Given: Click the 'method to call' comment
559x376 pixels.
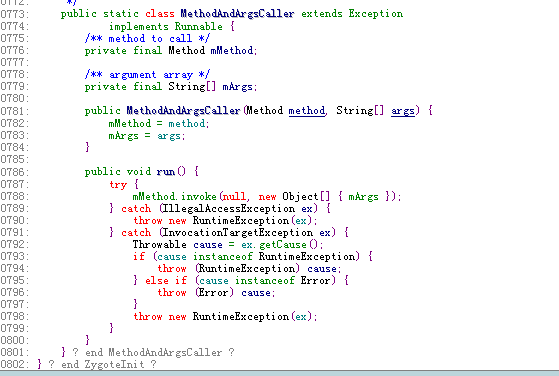Looking at the screenshot, I should (x=148, y=38).
